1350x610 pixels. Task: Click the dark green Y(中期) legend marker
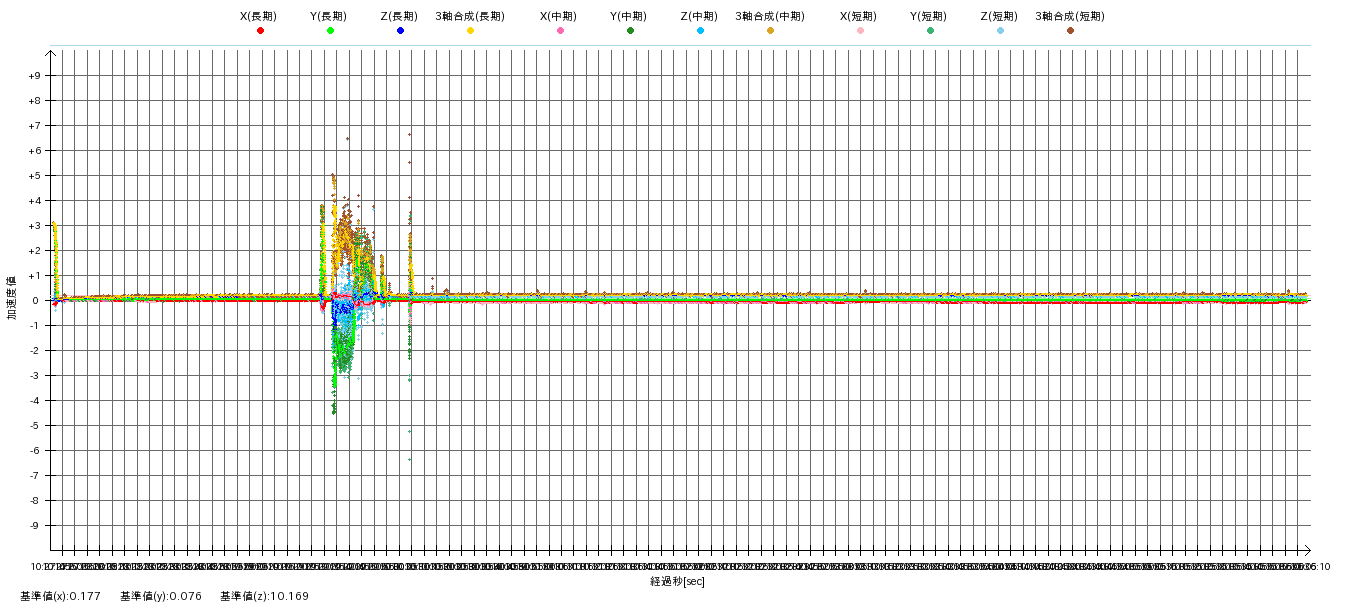[x=630, y=31]
